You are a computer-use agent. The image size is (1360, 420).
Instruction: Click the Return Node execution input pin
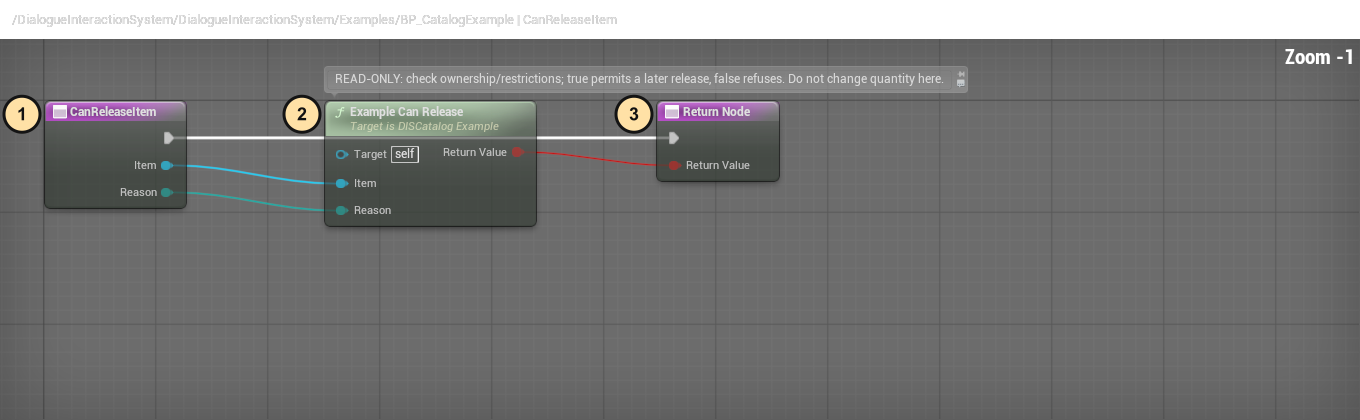pyautogui.click(x=674, y=138)
